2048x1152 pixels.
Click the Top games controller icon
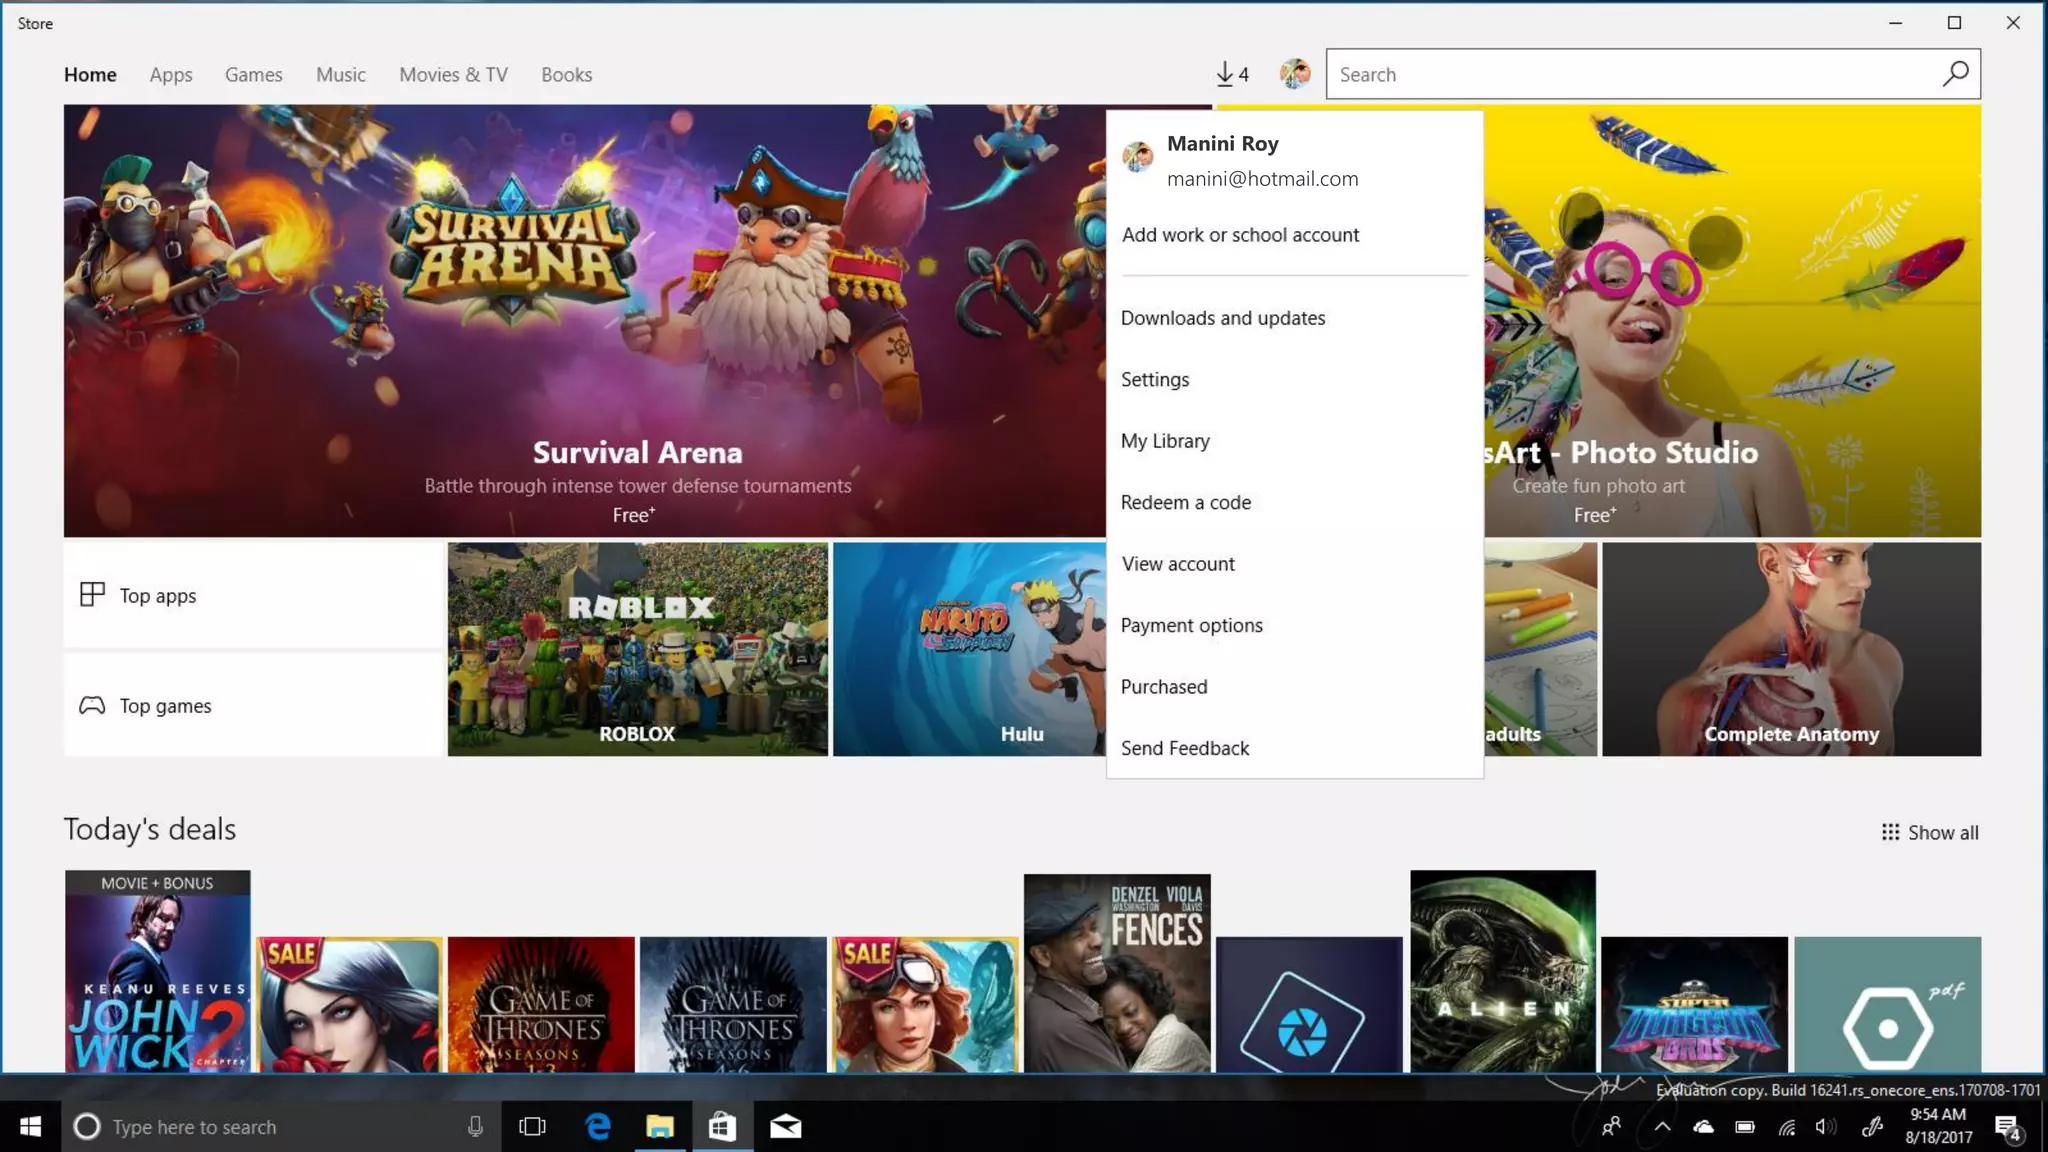point(92,706)
